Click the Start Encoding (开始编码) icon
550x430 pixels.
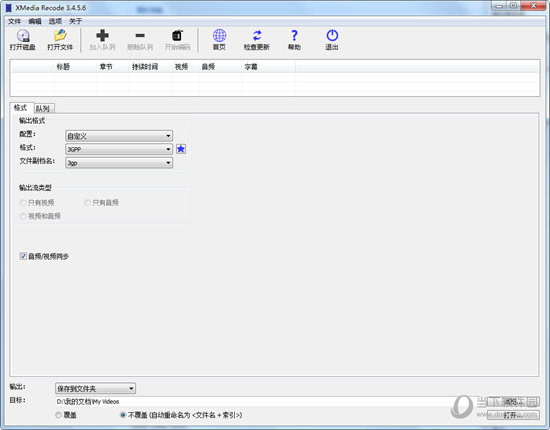coord(177,36)
